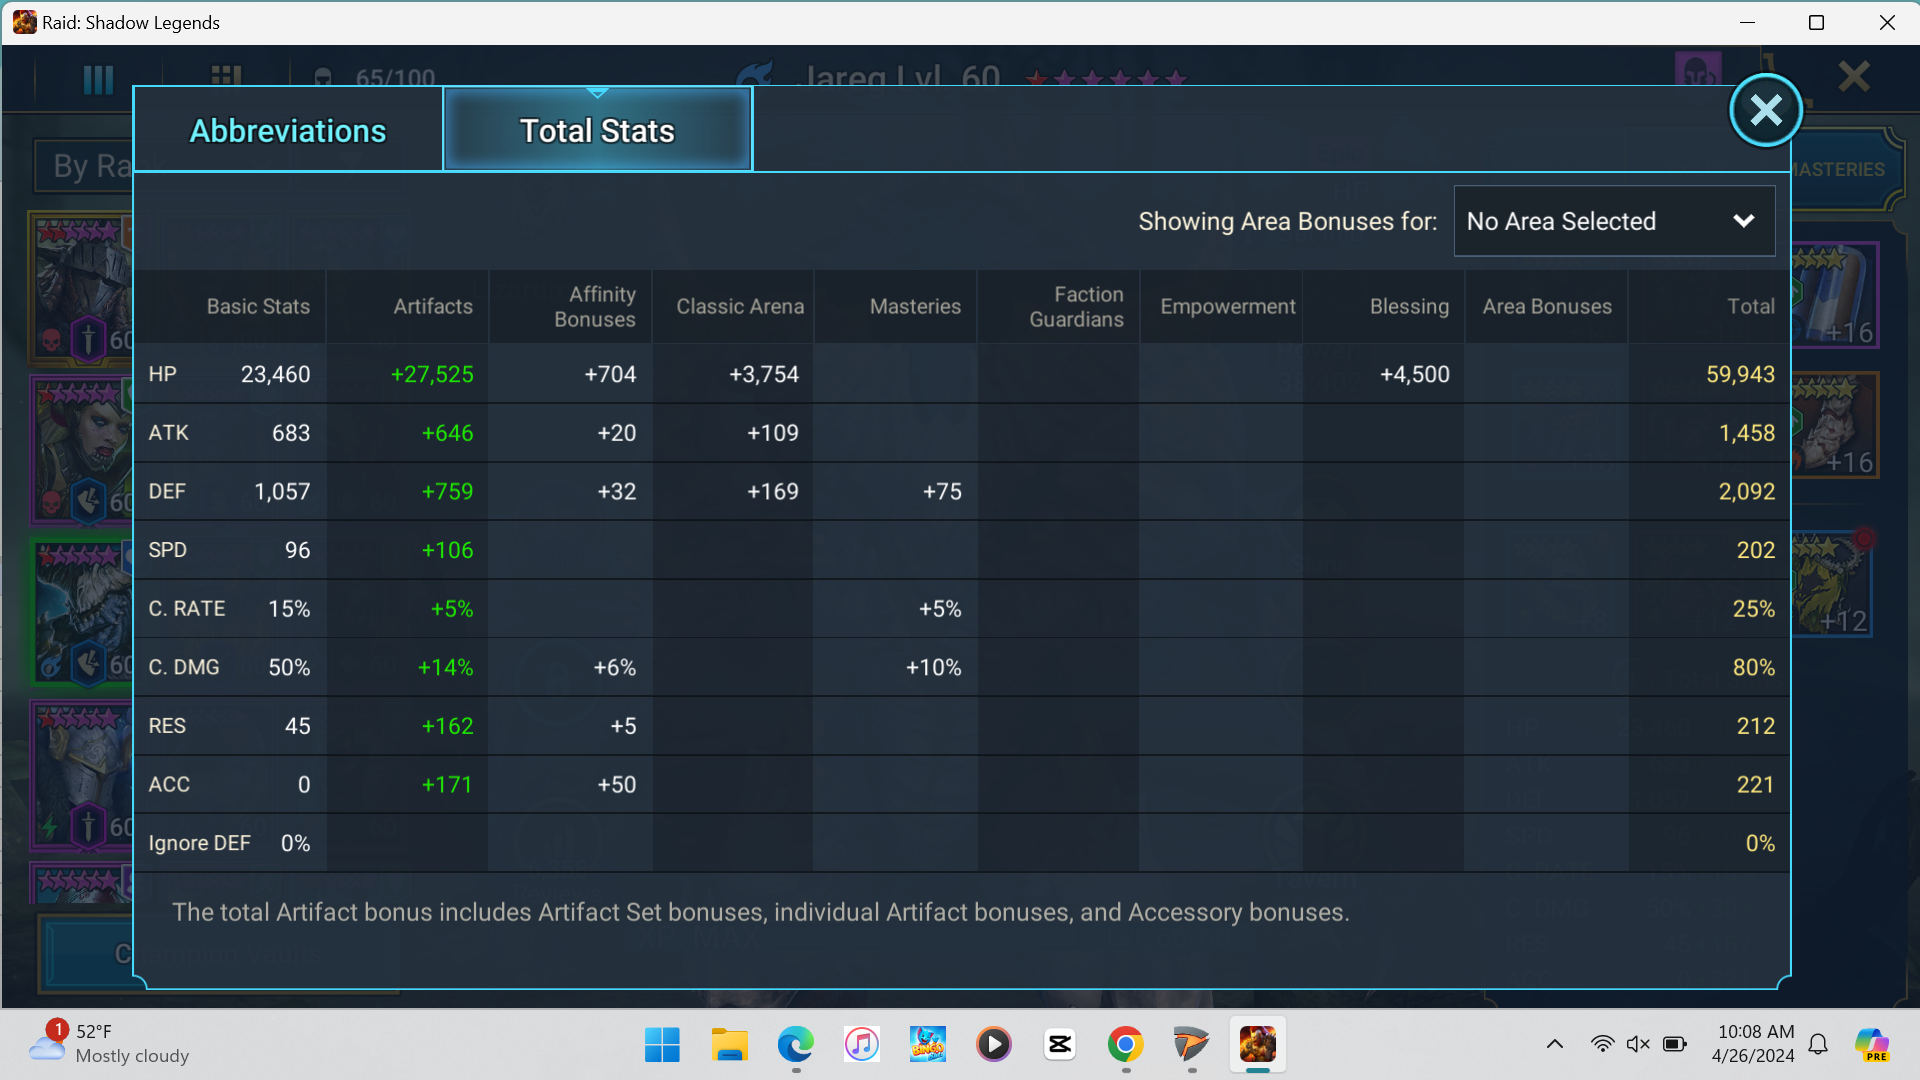This screenshot has height=1080, width=1920.
Task: Close the champion screen with the background X
Action: click(1854, 76)
